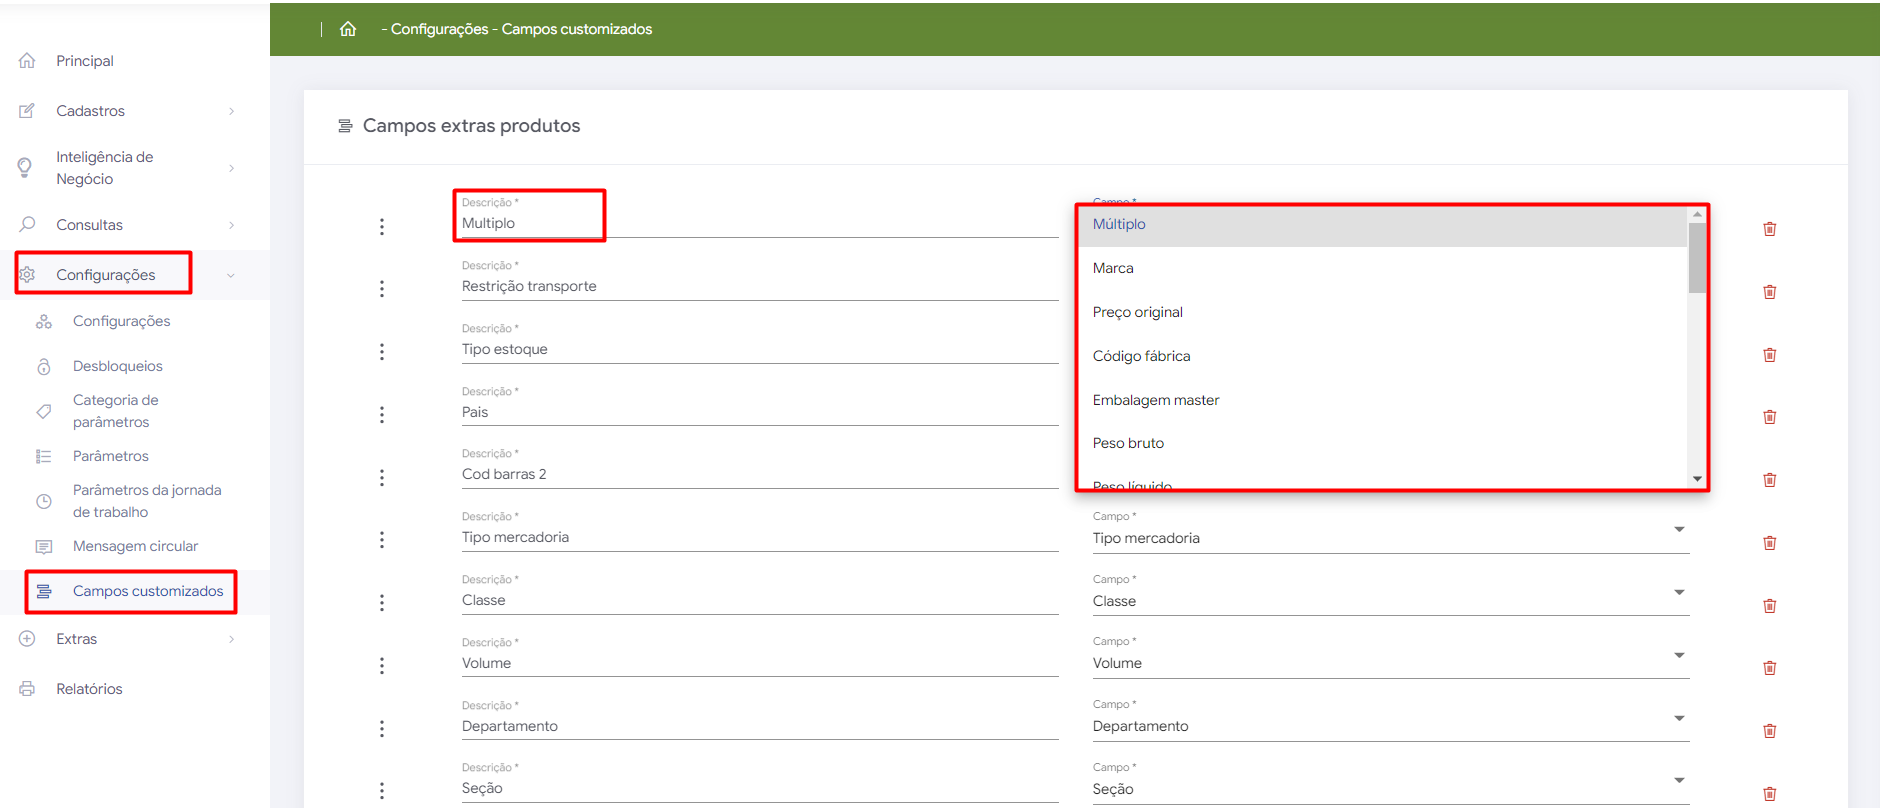
Task: Select Marca from the dropdown list
Action: (x=1113, y=268)
